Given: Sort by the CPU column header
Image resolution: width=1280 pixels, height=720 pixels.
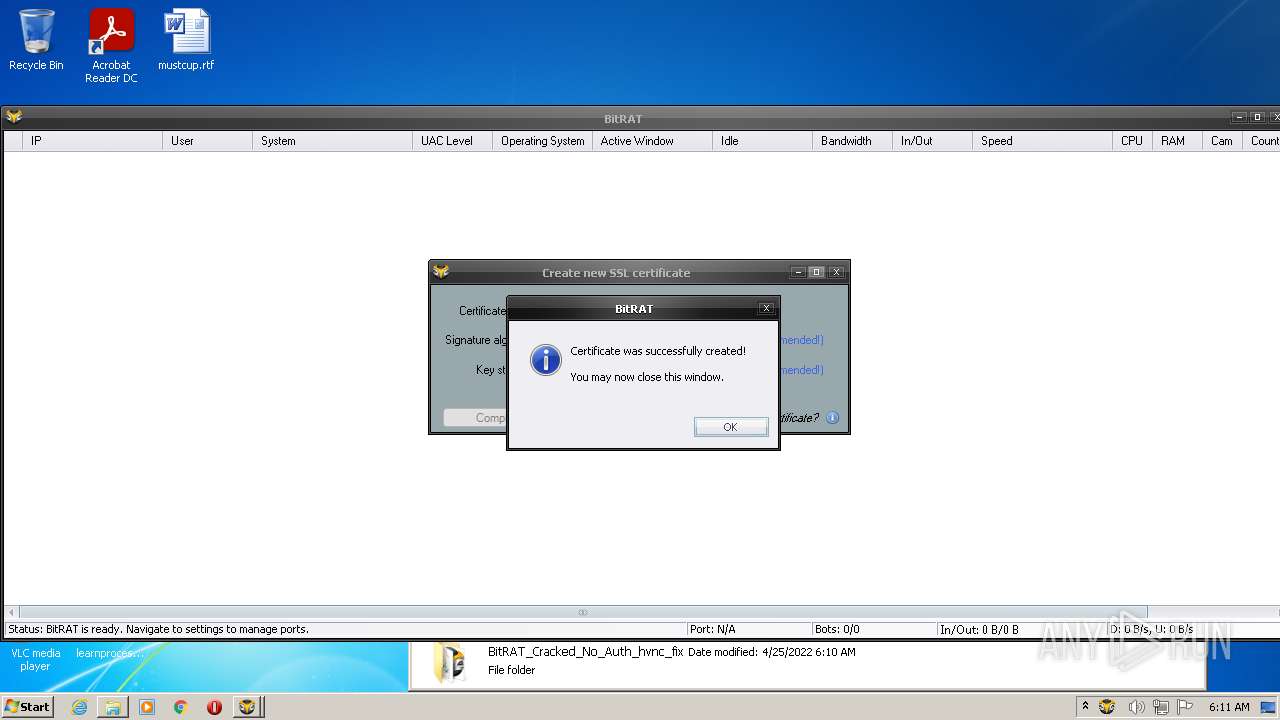Looking at the screenshot, I should (1132, 141).
